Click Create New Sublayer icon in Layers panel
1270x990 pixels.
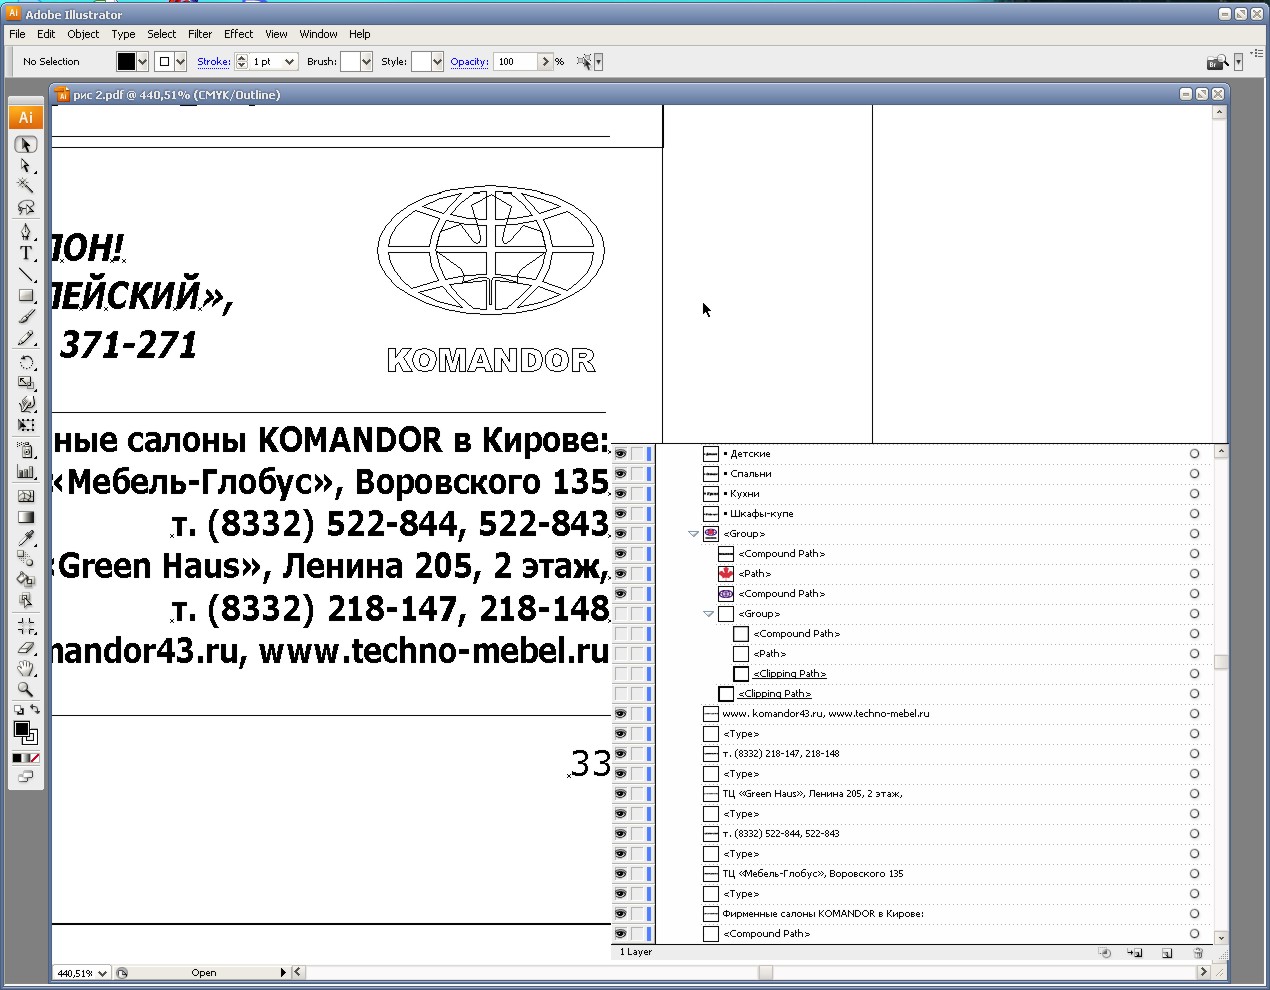(x=1135, y=953)
